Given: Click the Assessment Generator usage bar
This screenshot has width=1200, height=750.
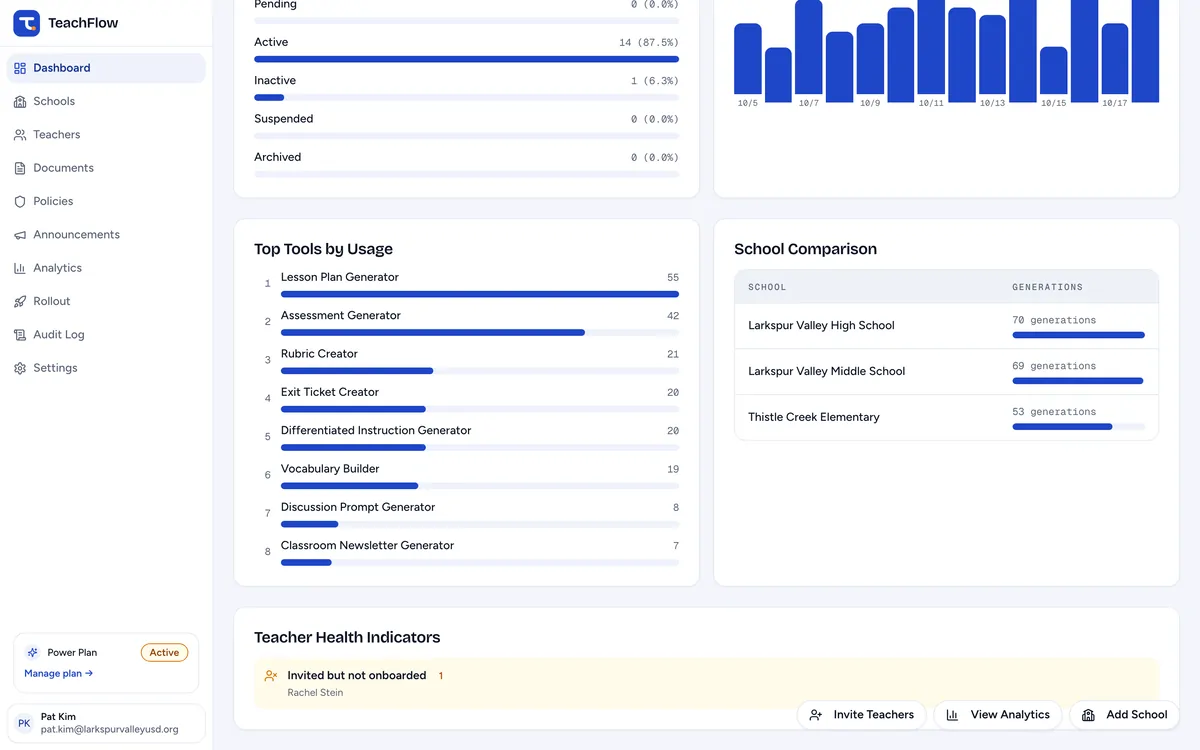Looking at the screenshot, I should pos(480,332).
